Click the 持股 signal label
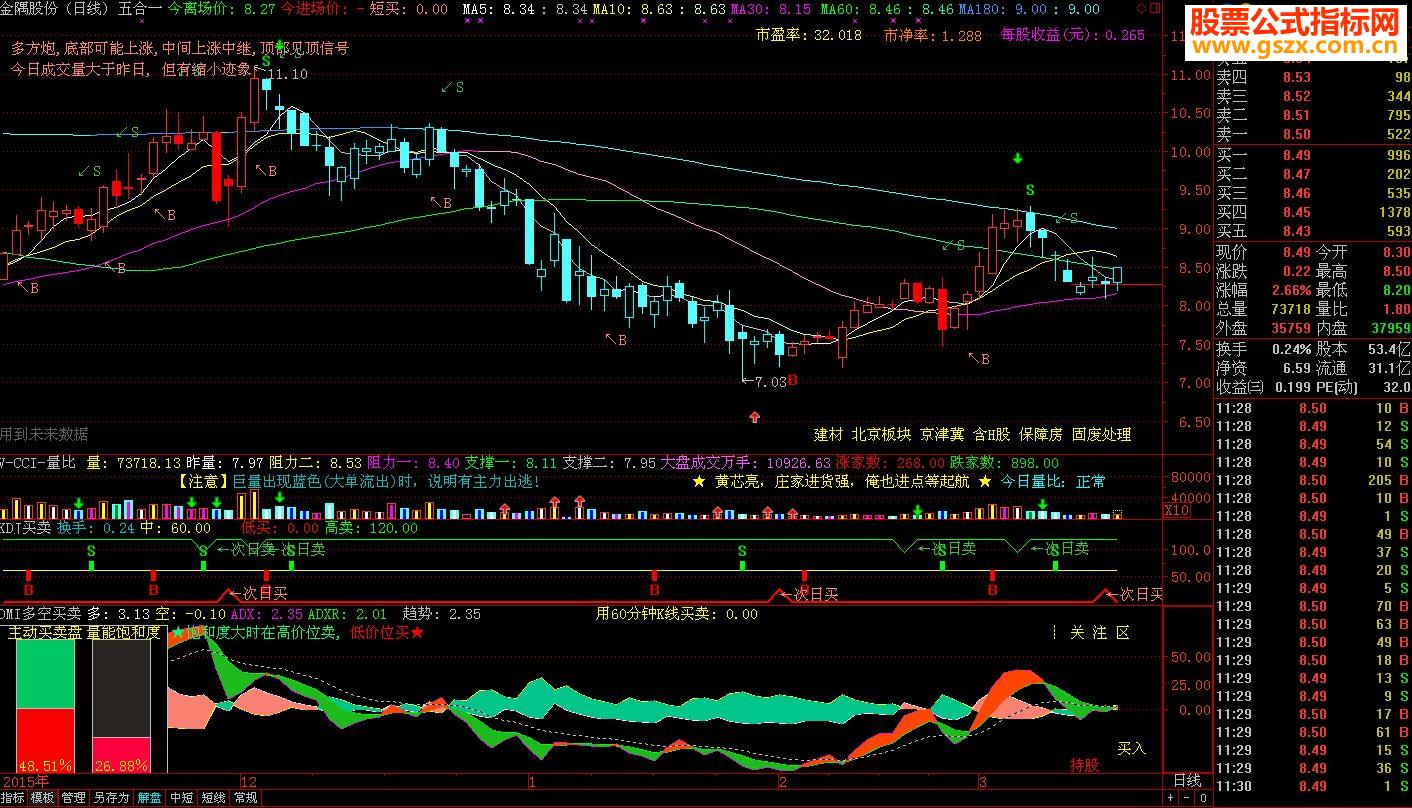Image resolution: width=1412 pixels, height=808 pixels. [x=1085, y=765]
